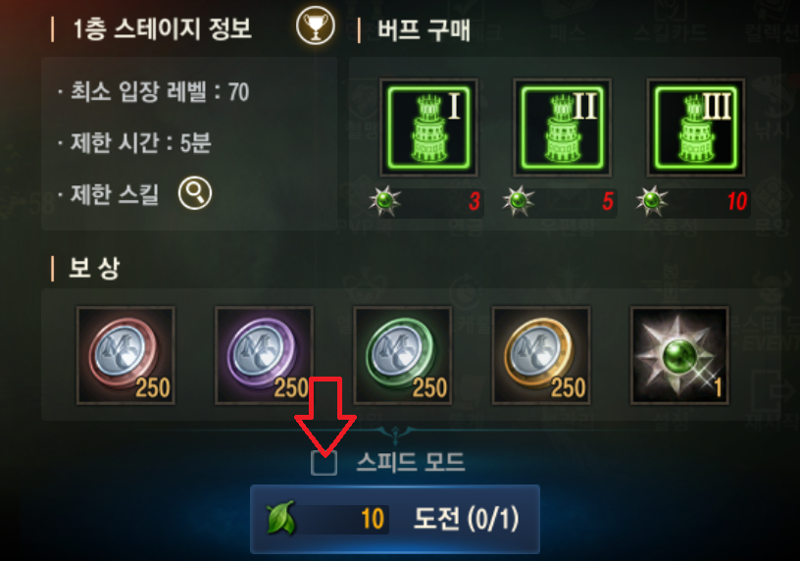The height and width of the screenshot is (561, 800).
Task: Open the trophy ranking icon
Action: [315, 26]
